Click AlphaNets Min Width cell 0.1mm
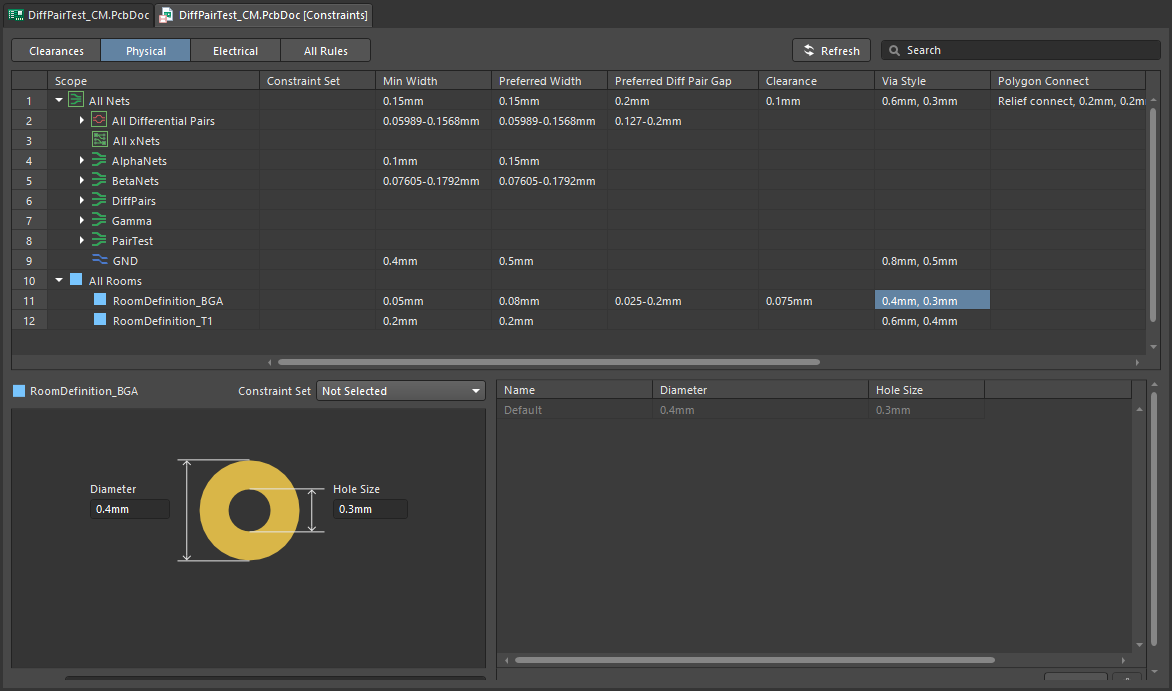The image size is (1172, 691). 434,161
